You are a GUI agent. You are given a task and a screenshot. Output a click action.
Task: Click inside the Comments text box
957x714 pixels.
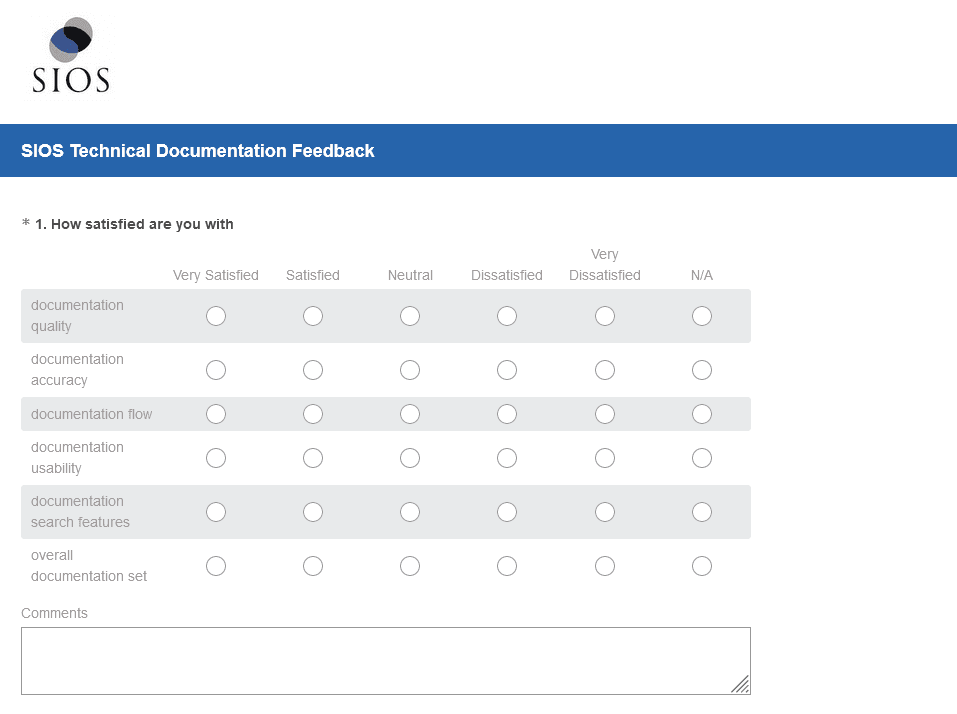385,660
